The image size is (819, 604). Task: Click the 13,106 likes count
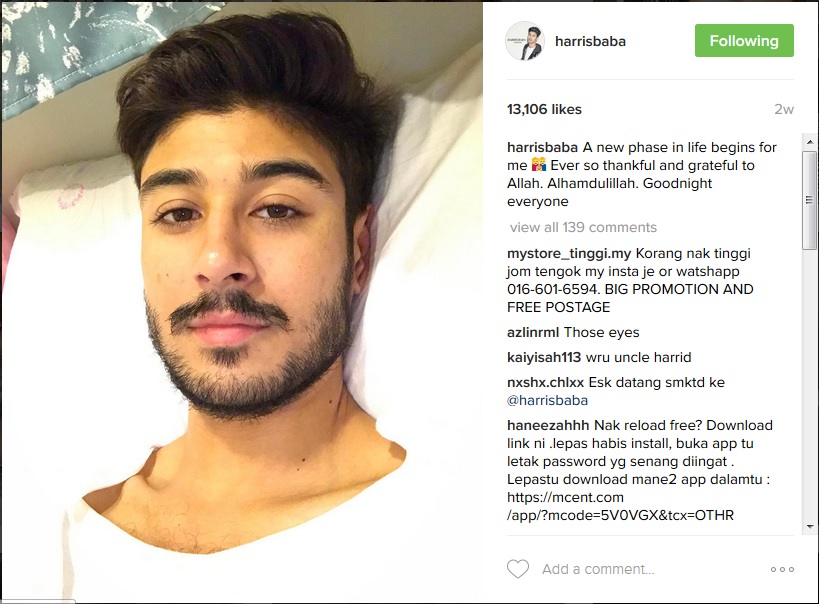pyautogui.click(x=544, y=109)
